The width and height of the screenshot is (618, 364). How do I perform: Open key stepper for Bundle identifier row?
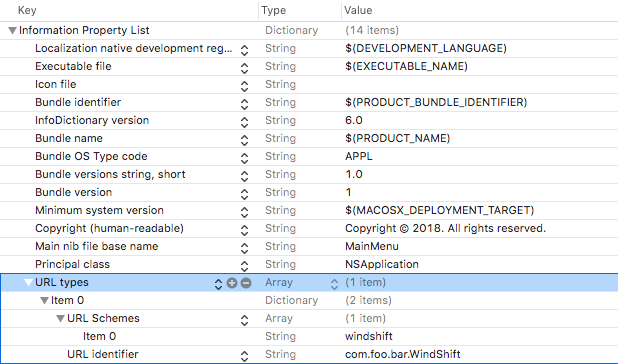pyautogui.click(x=244, y=104)
